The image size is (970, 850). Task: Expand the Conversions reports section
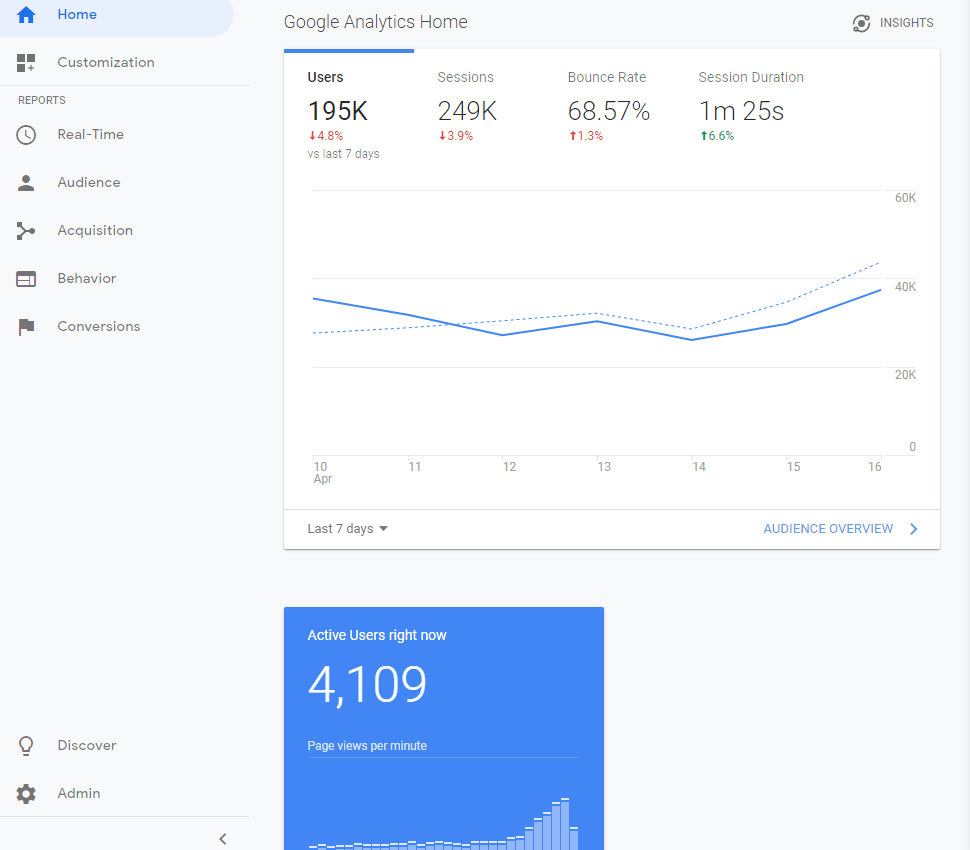click(x=124, y=327)
